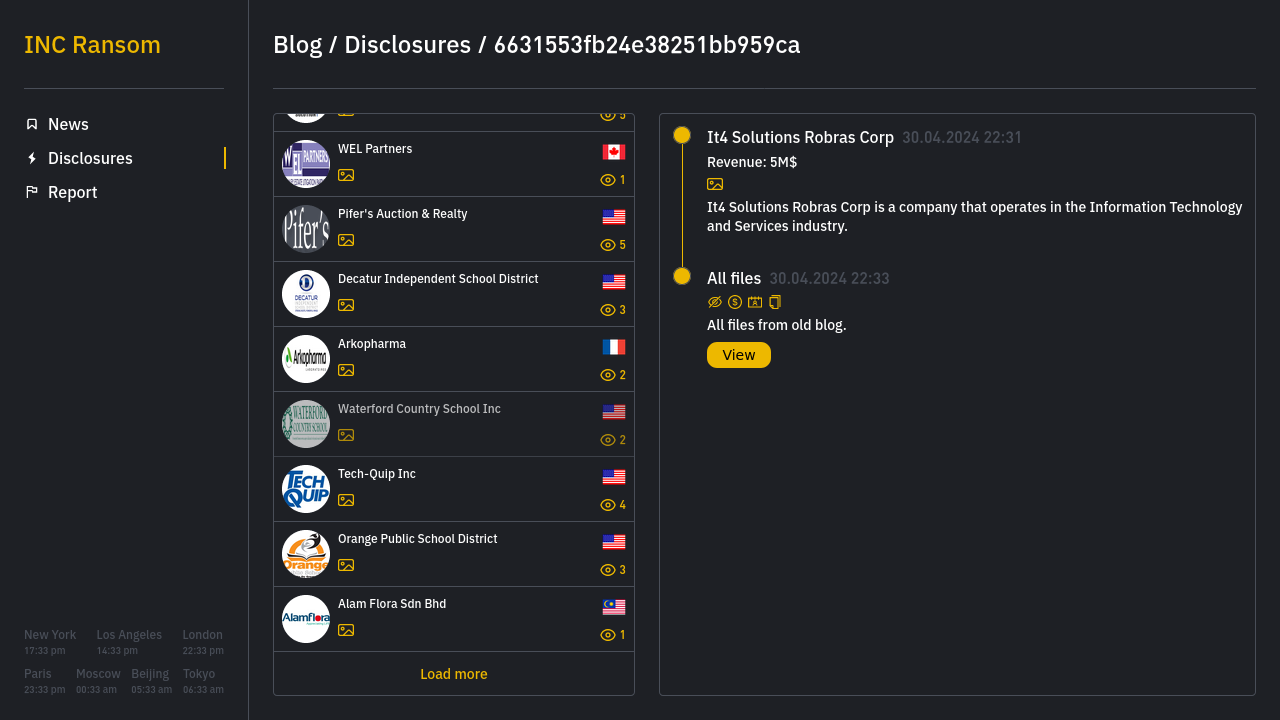Viewport: 1280px width, 720px height.
Task: Open the News section in sidebar
Action: tap(68, 124)
